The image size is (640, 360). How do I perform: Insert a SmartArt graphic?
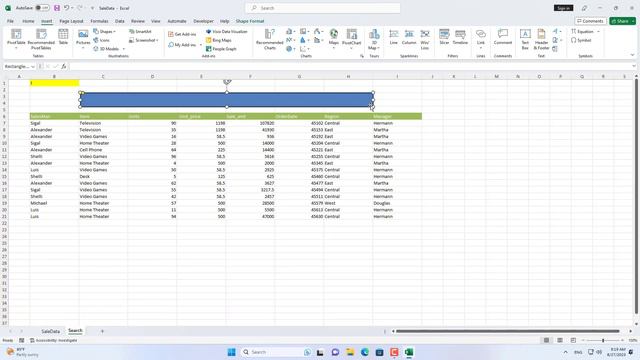(x=140, y=31)
